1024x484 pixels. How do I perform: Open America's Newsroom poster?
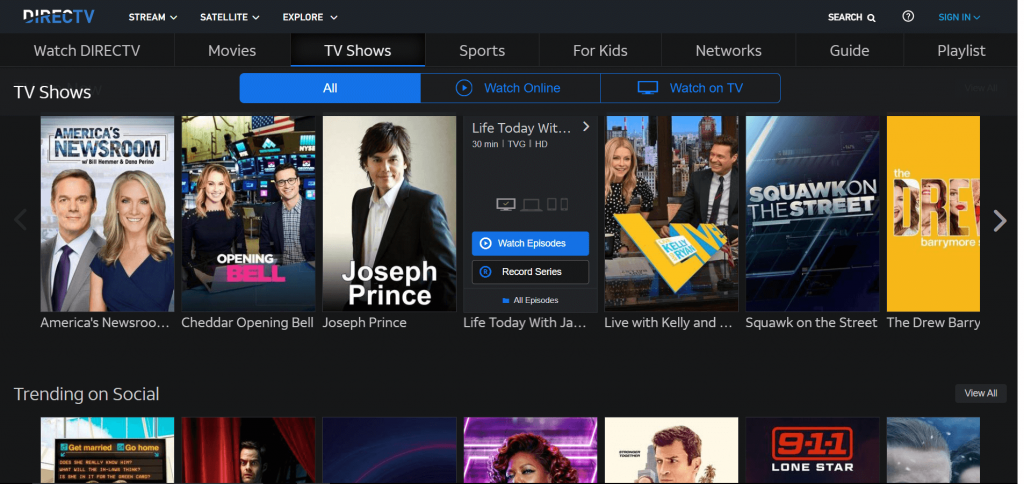(107, 214)
